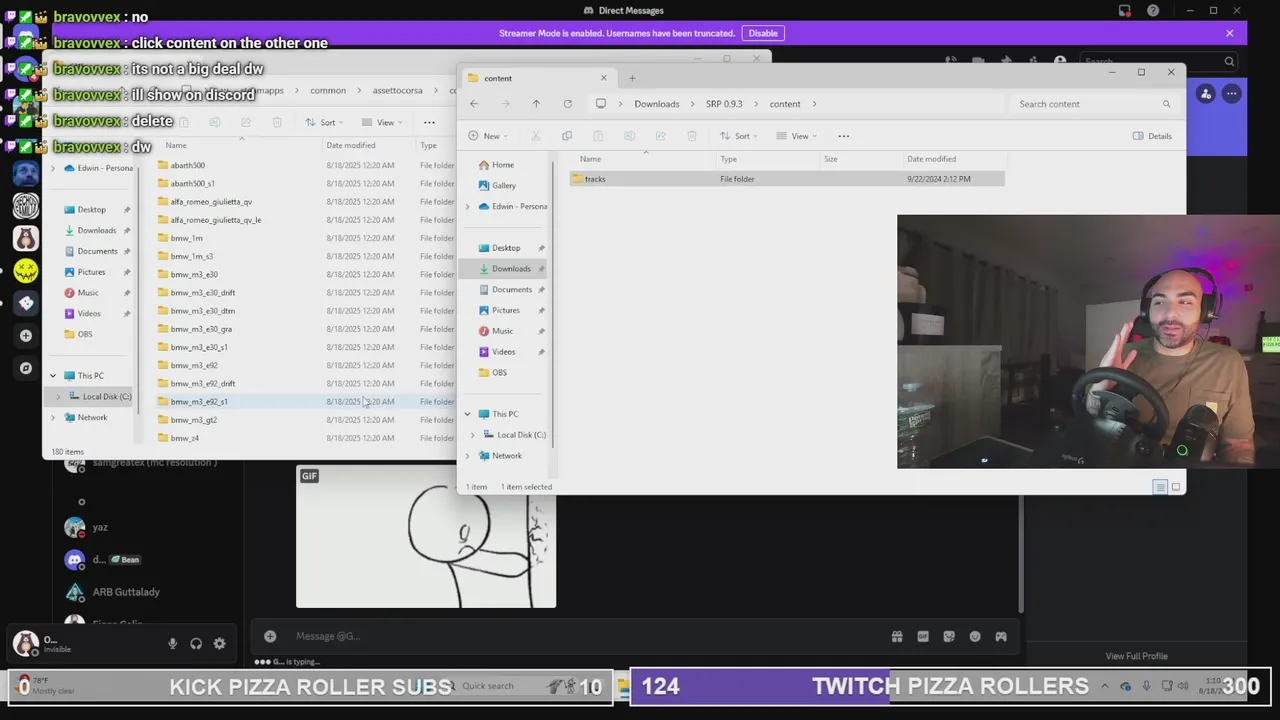
Task: Refresh the content folder window
Action: click(567, 104)
